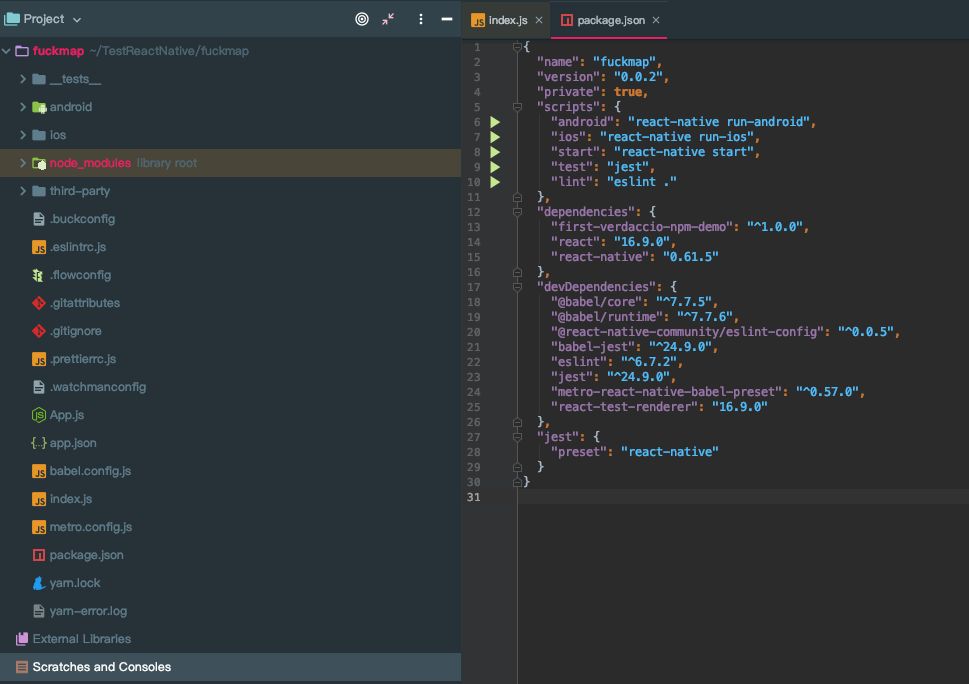This screenshot has height=684, width=969.
Task: Click the locate target icon in Project panel
Action: pyautogui.click(x=362, y=19)
